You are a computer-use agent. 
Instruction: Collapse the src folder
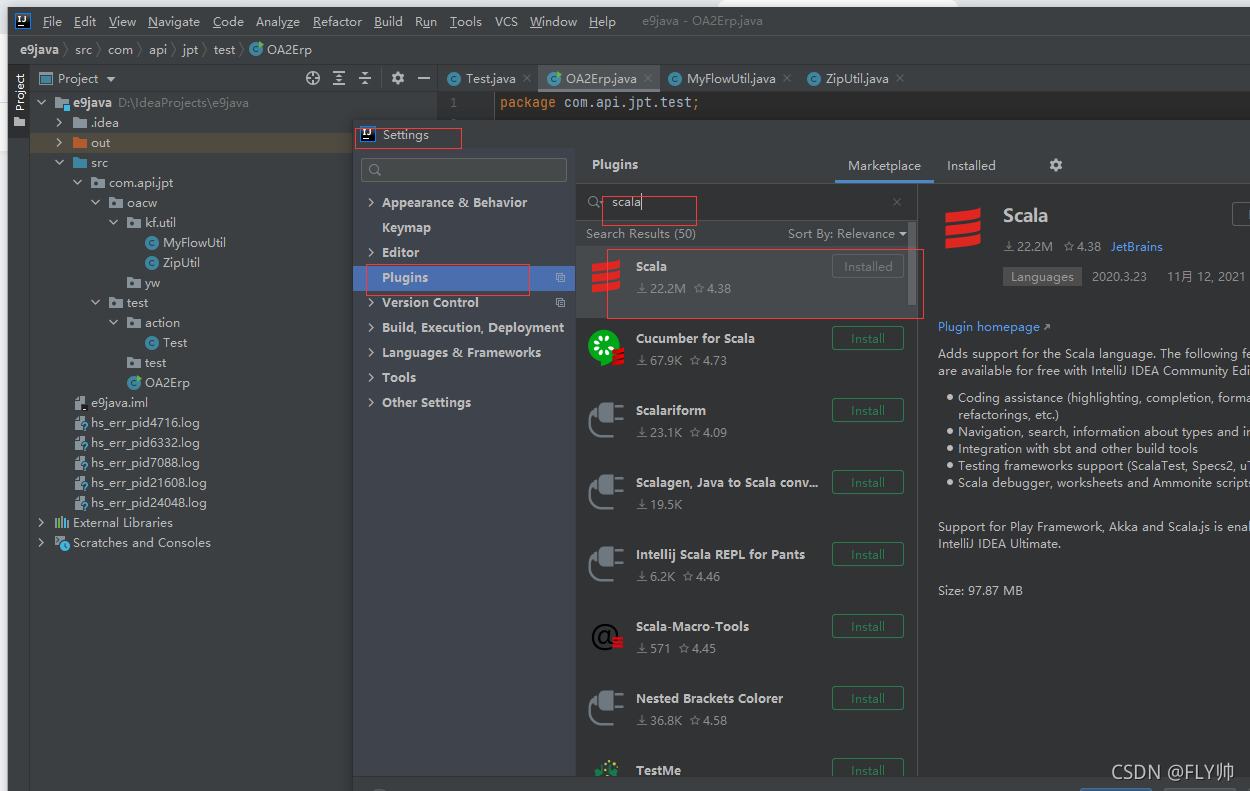click(59, 162)
